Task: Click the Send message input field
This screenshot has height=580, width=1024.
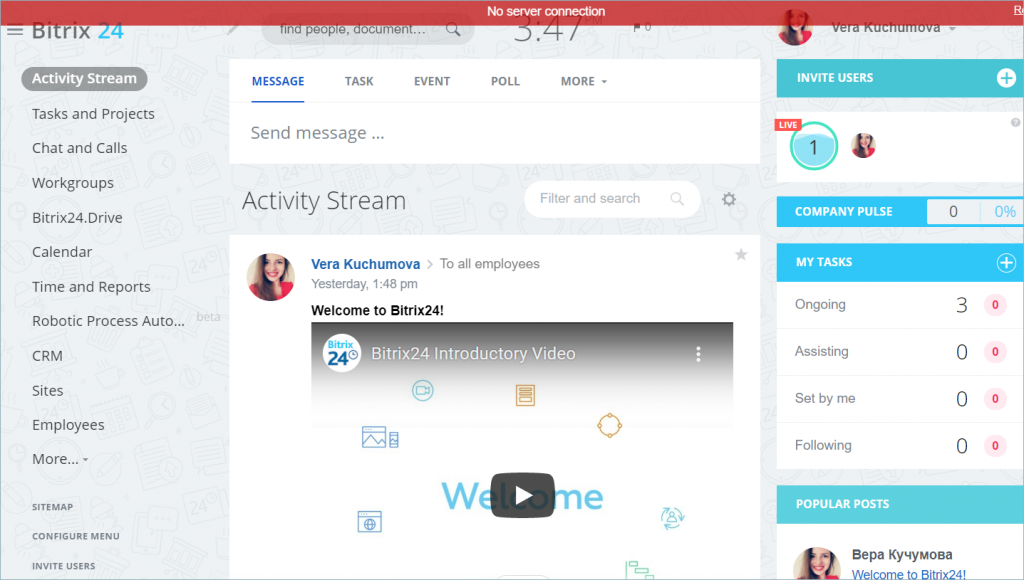Action: (494, 133)
